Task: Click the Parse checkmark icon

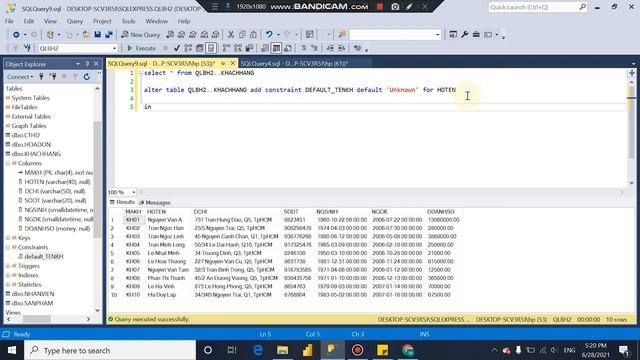Action: (176, 48)
